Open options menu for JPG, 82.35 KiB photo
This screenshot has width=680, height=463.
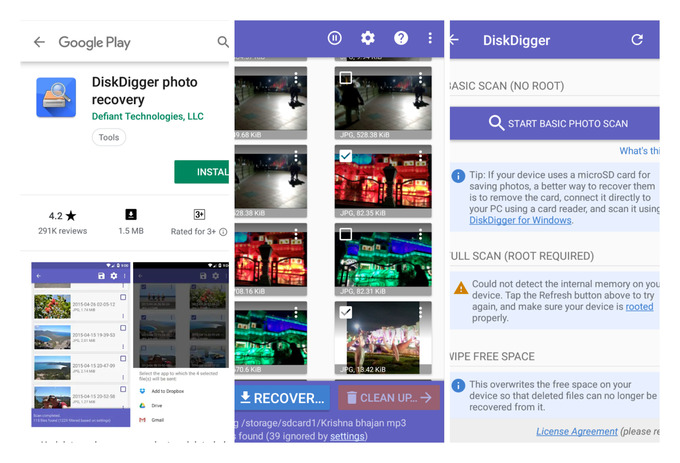pos(420,156)
